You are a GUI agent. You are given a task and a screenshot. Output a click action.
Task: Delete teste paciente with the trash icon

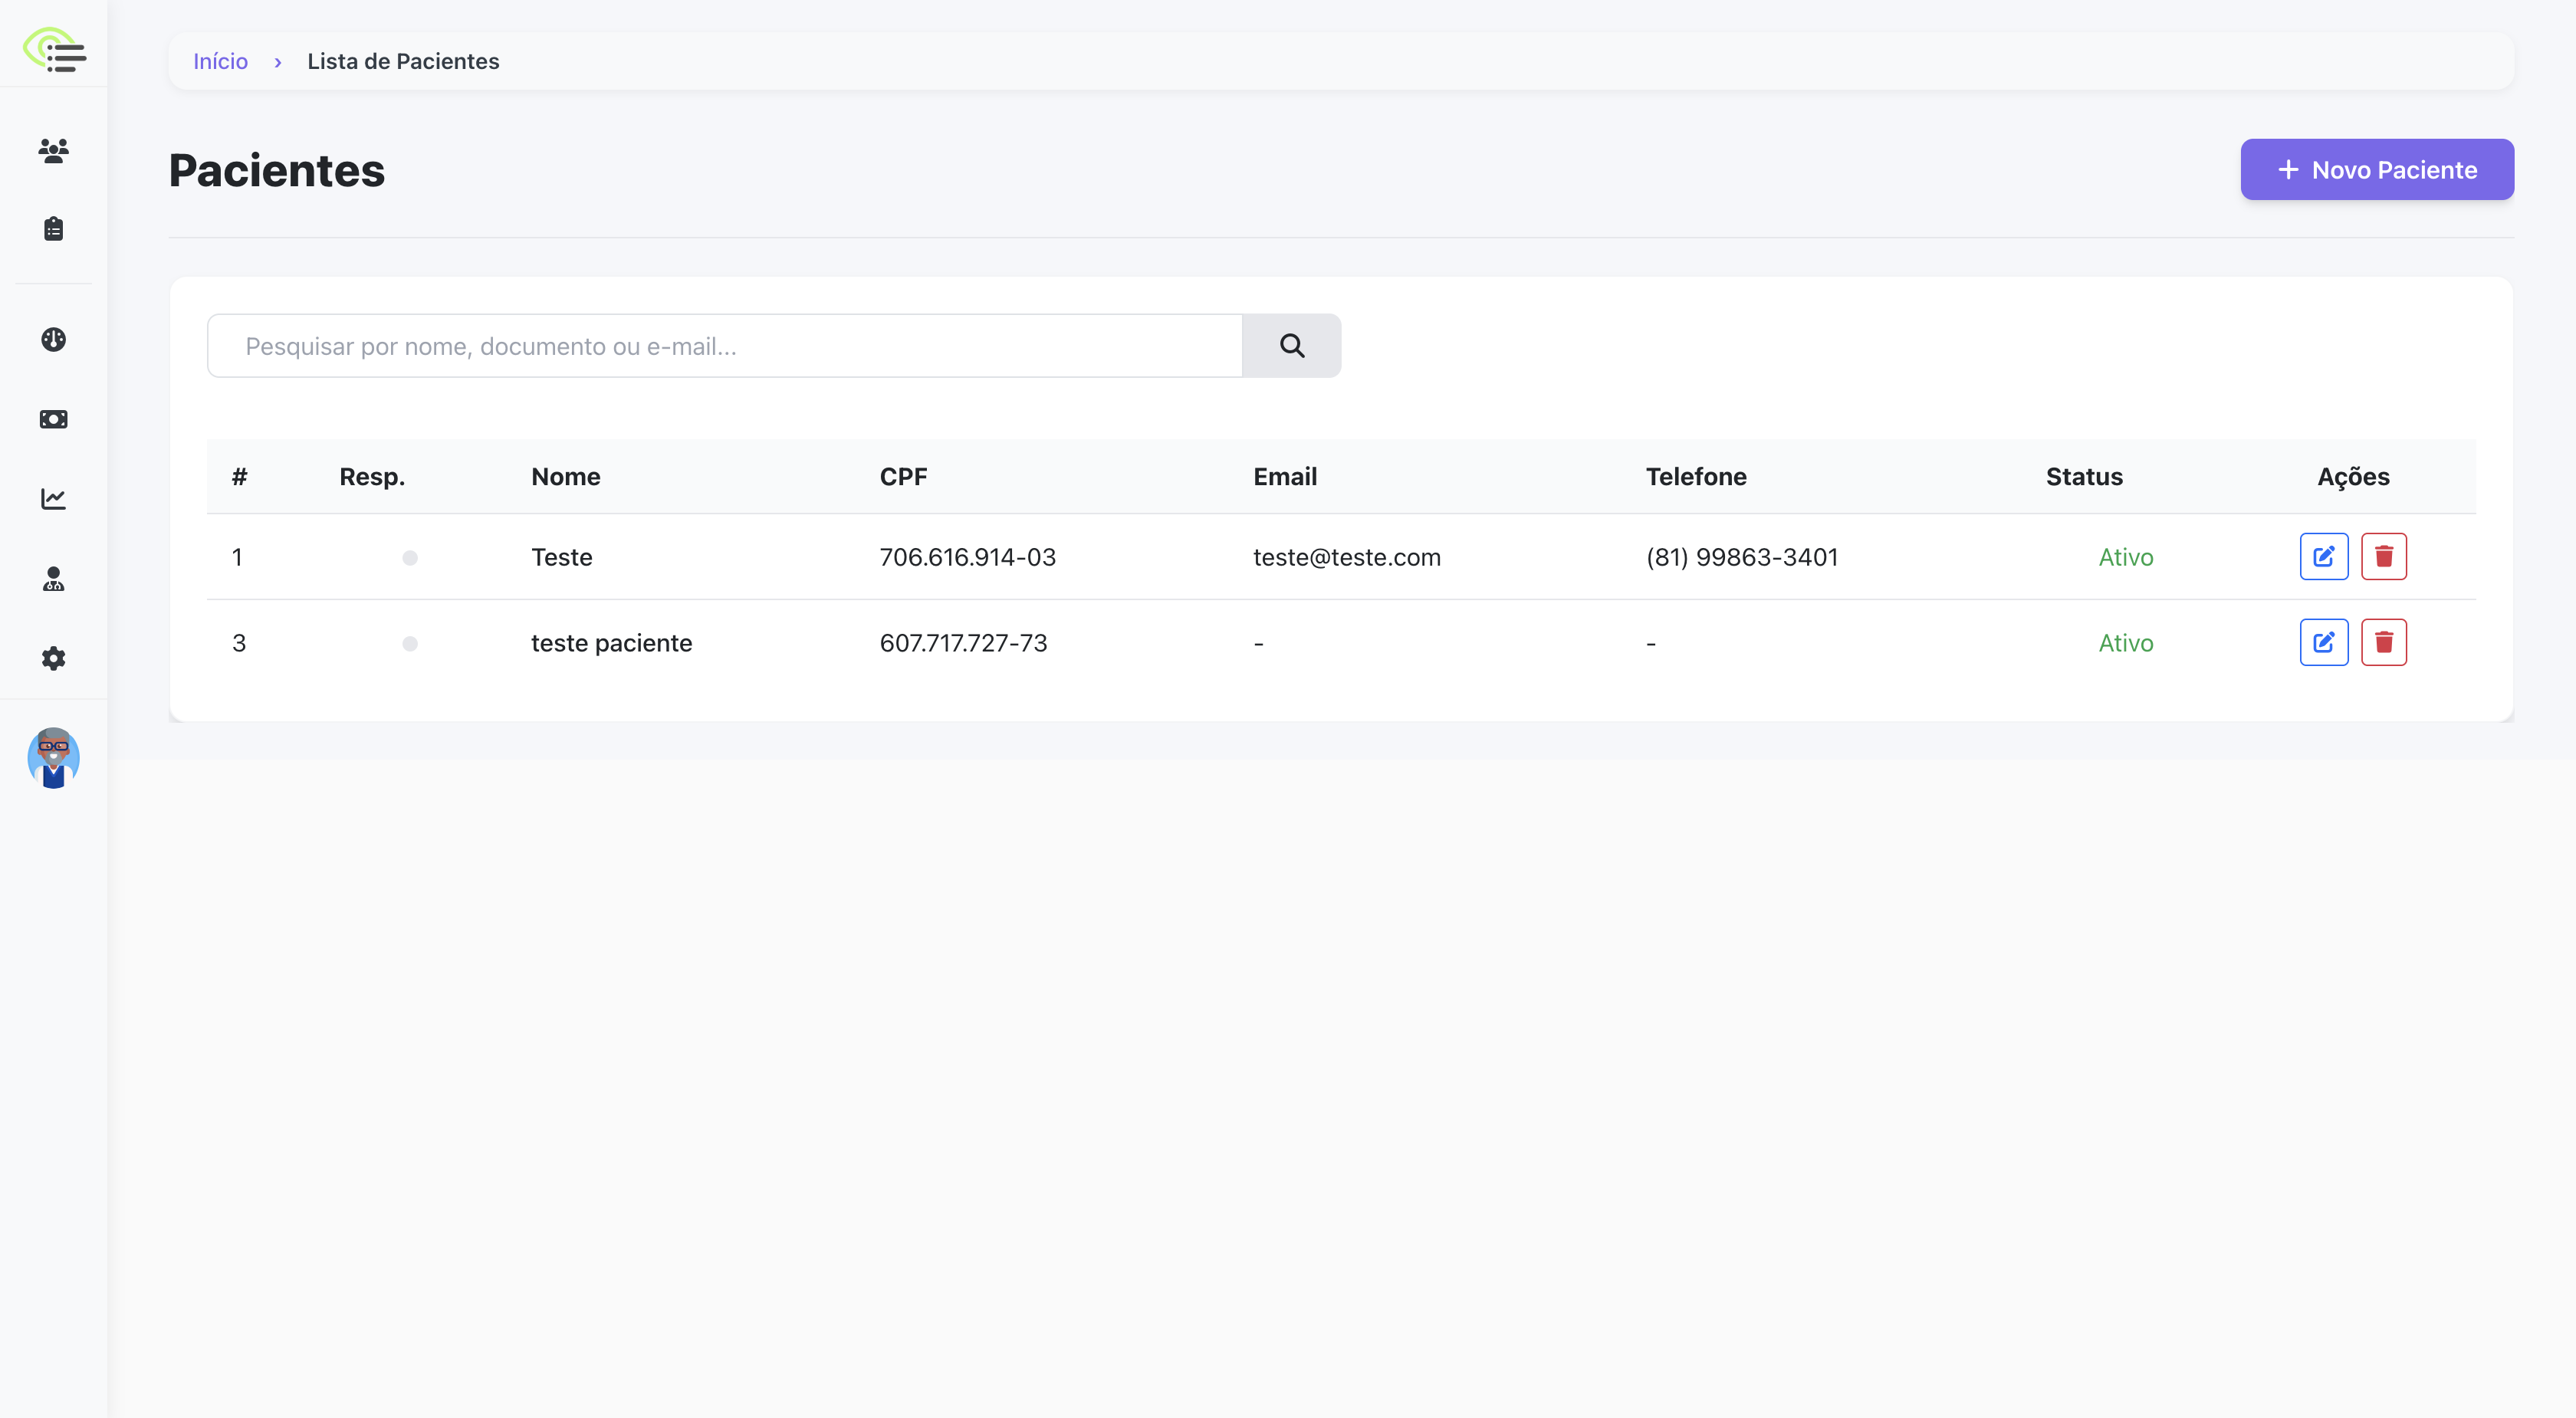pos(2383,643)
